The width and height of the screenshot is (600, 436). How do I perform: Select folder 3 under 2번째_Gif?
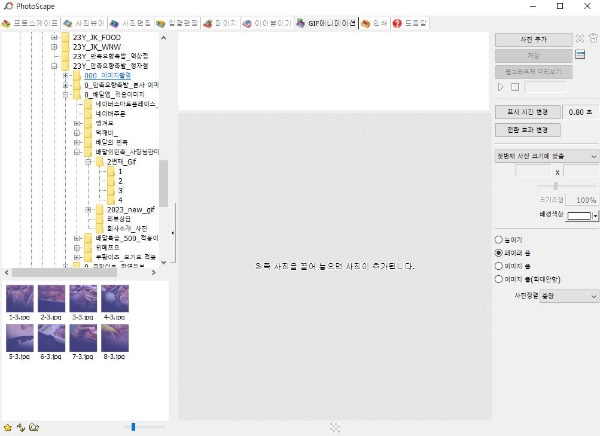tap(120, 191)
